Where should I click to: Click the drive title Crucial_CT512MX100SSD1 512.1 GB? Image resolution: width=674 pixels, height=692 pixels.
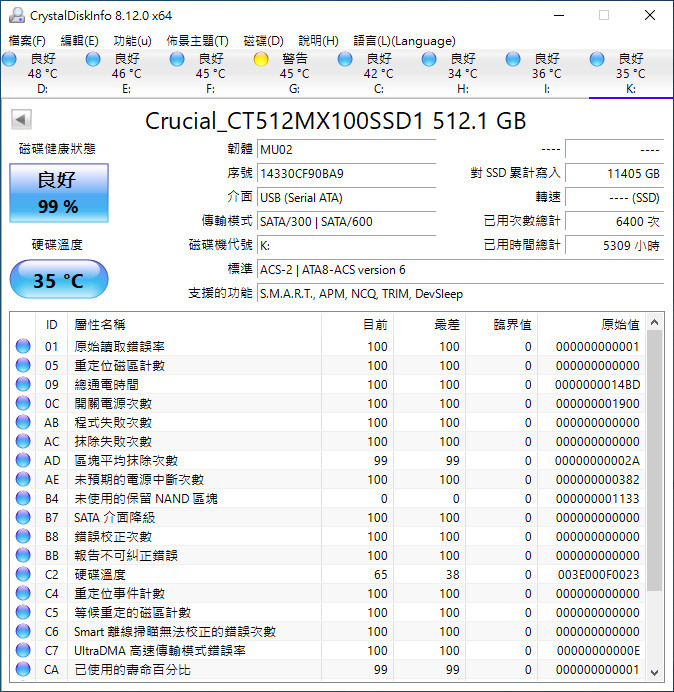click(335, 120)
